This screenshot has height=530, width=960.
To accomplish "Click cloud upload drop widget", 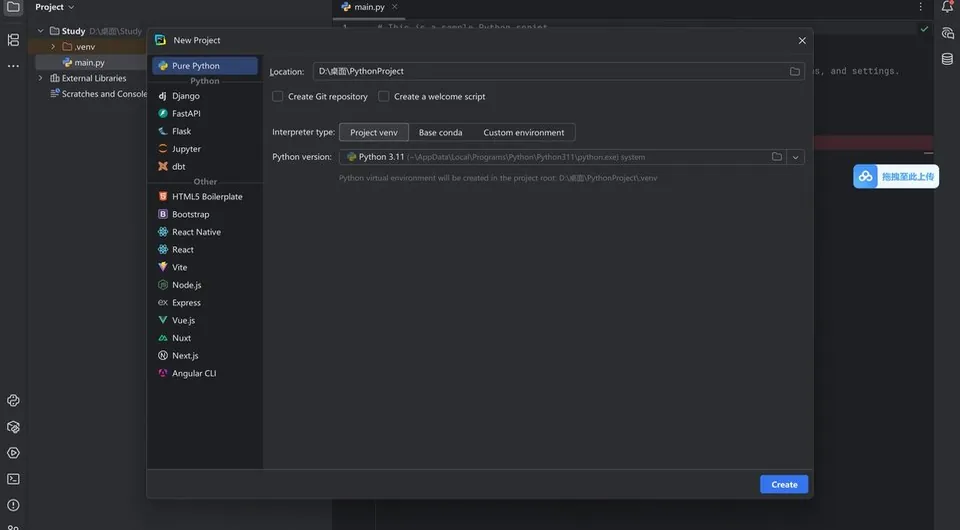I will (x=896, y=177).
